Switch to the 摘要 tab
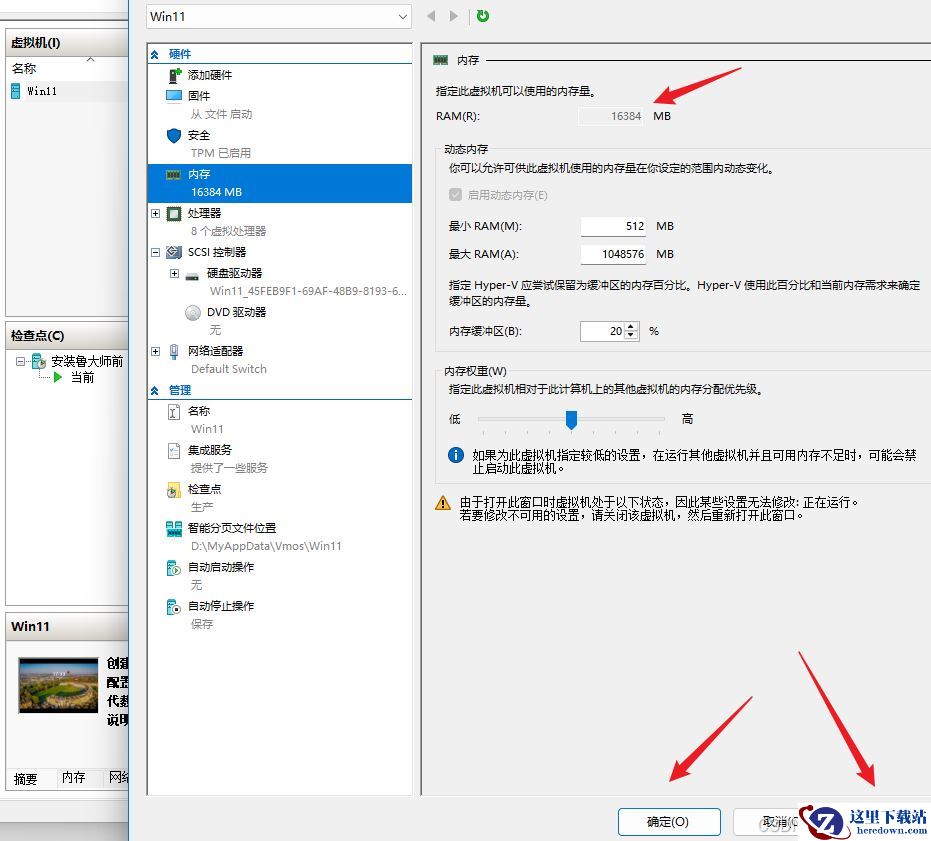This screenshot has height=841, width=931. pos(26,779)
